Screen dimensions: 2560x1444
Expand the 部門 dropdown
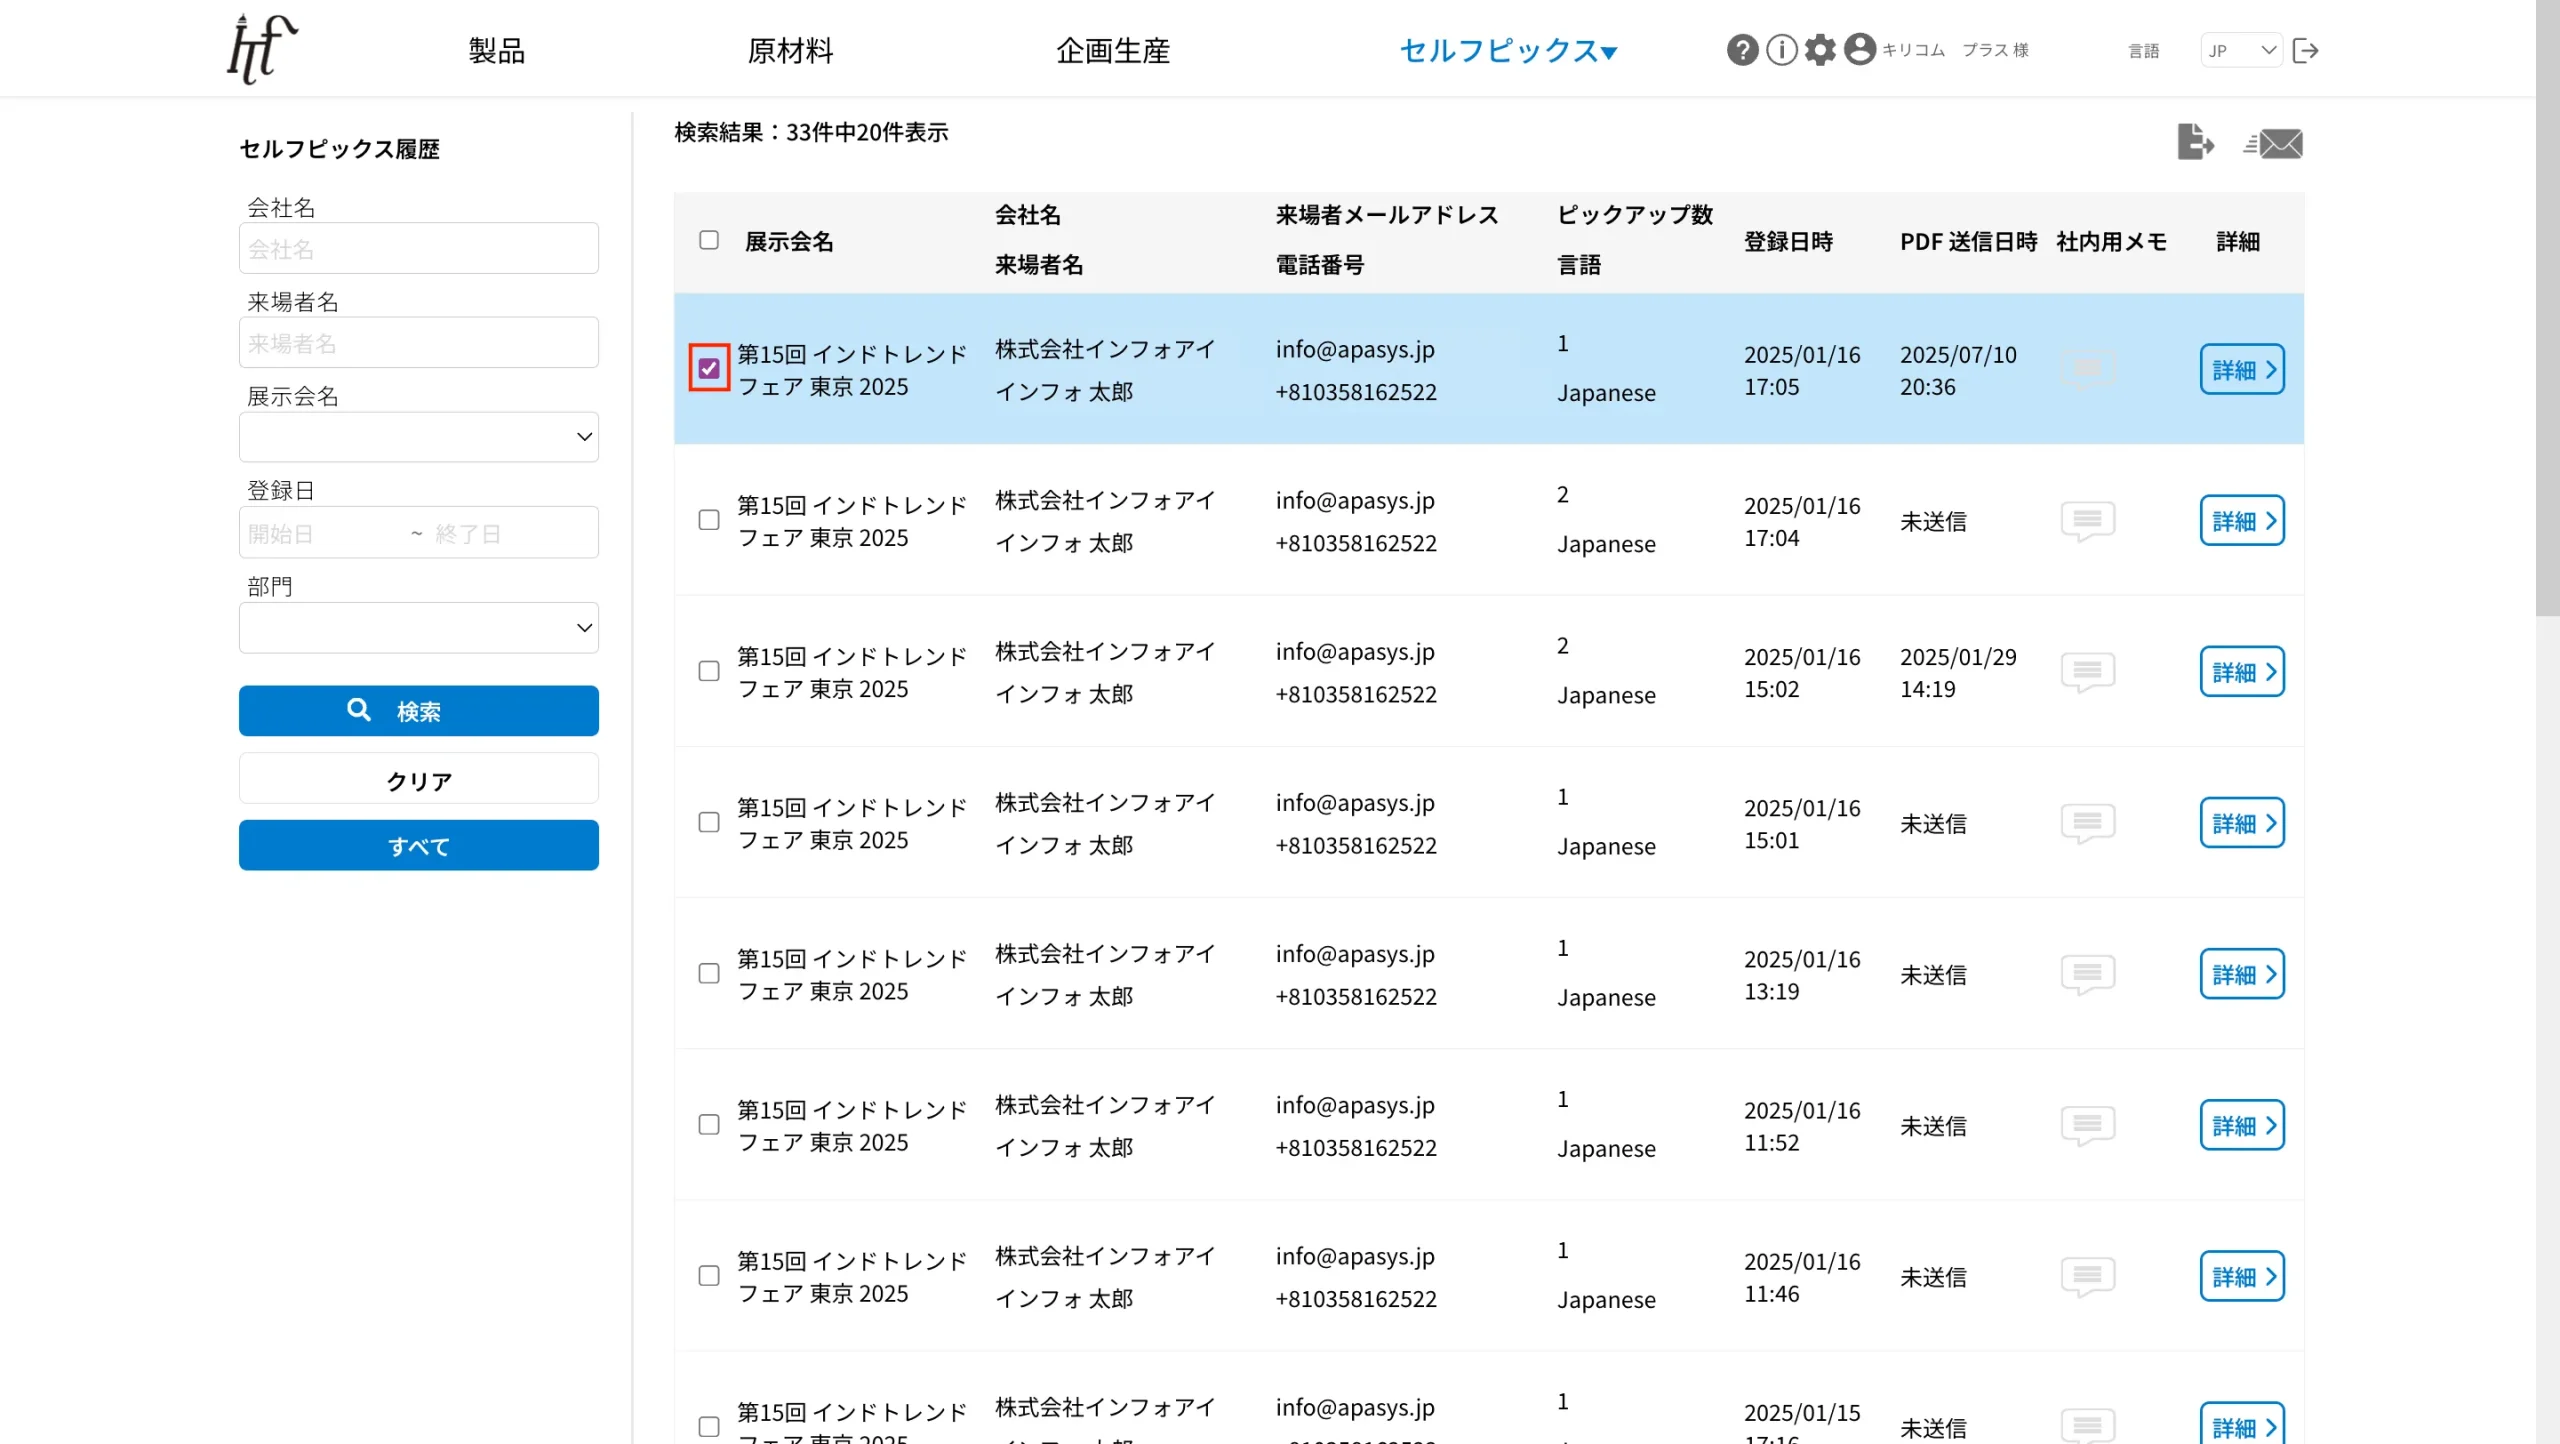(418, 628)
